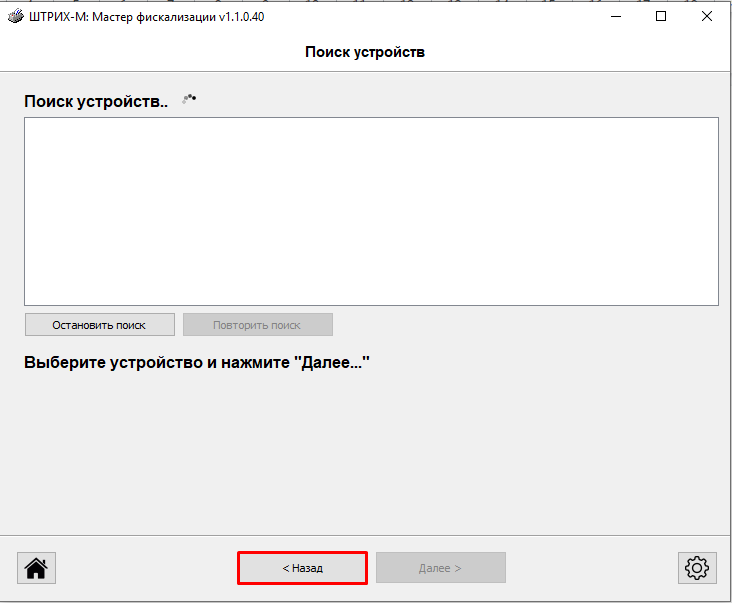Click the Поиск устройств.. status label
Image resolution: width=732 pixels, height=603 pixels.
96,101
